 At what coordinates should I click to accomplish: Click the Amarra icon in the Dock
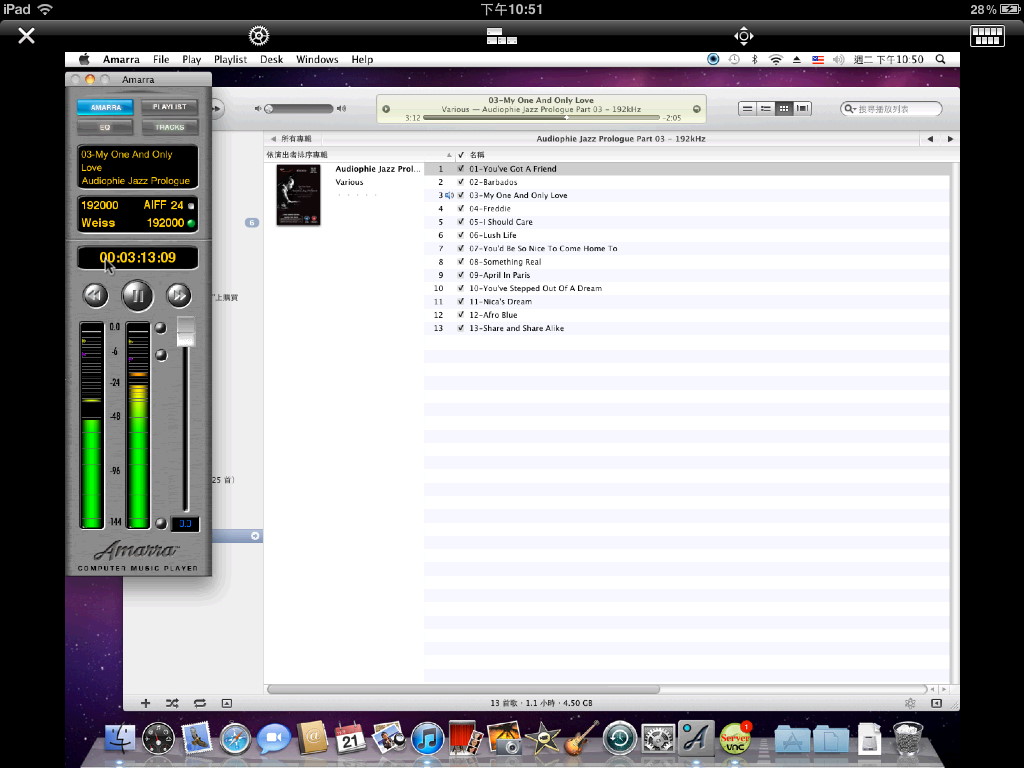coord(696,738)
